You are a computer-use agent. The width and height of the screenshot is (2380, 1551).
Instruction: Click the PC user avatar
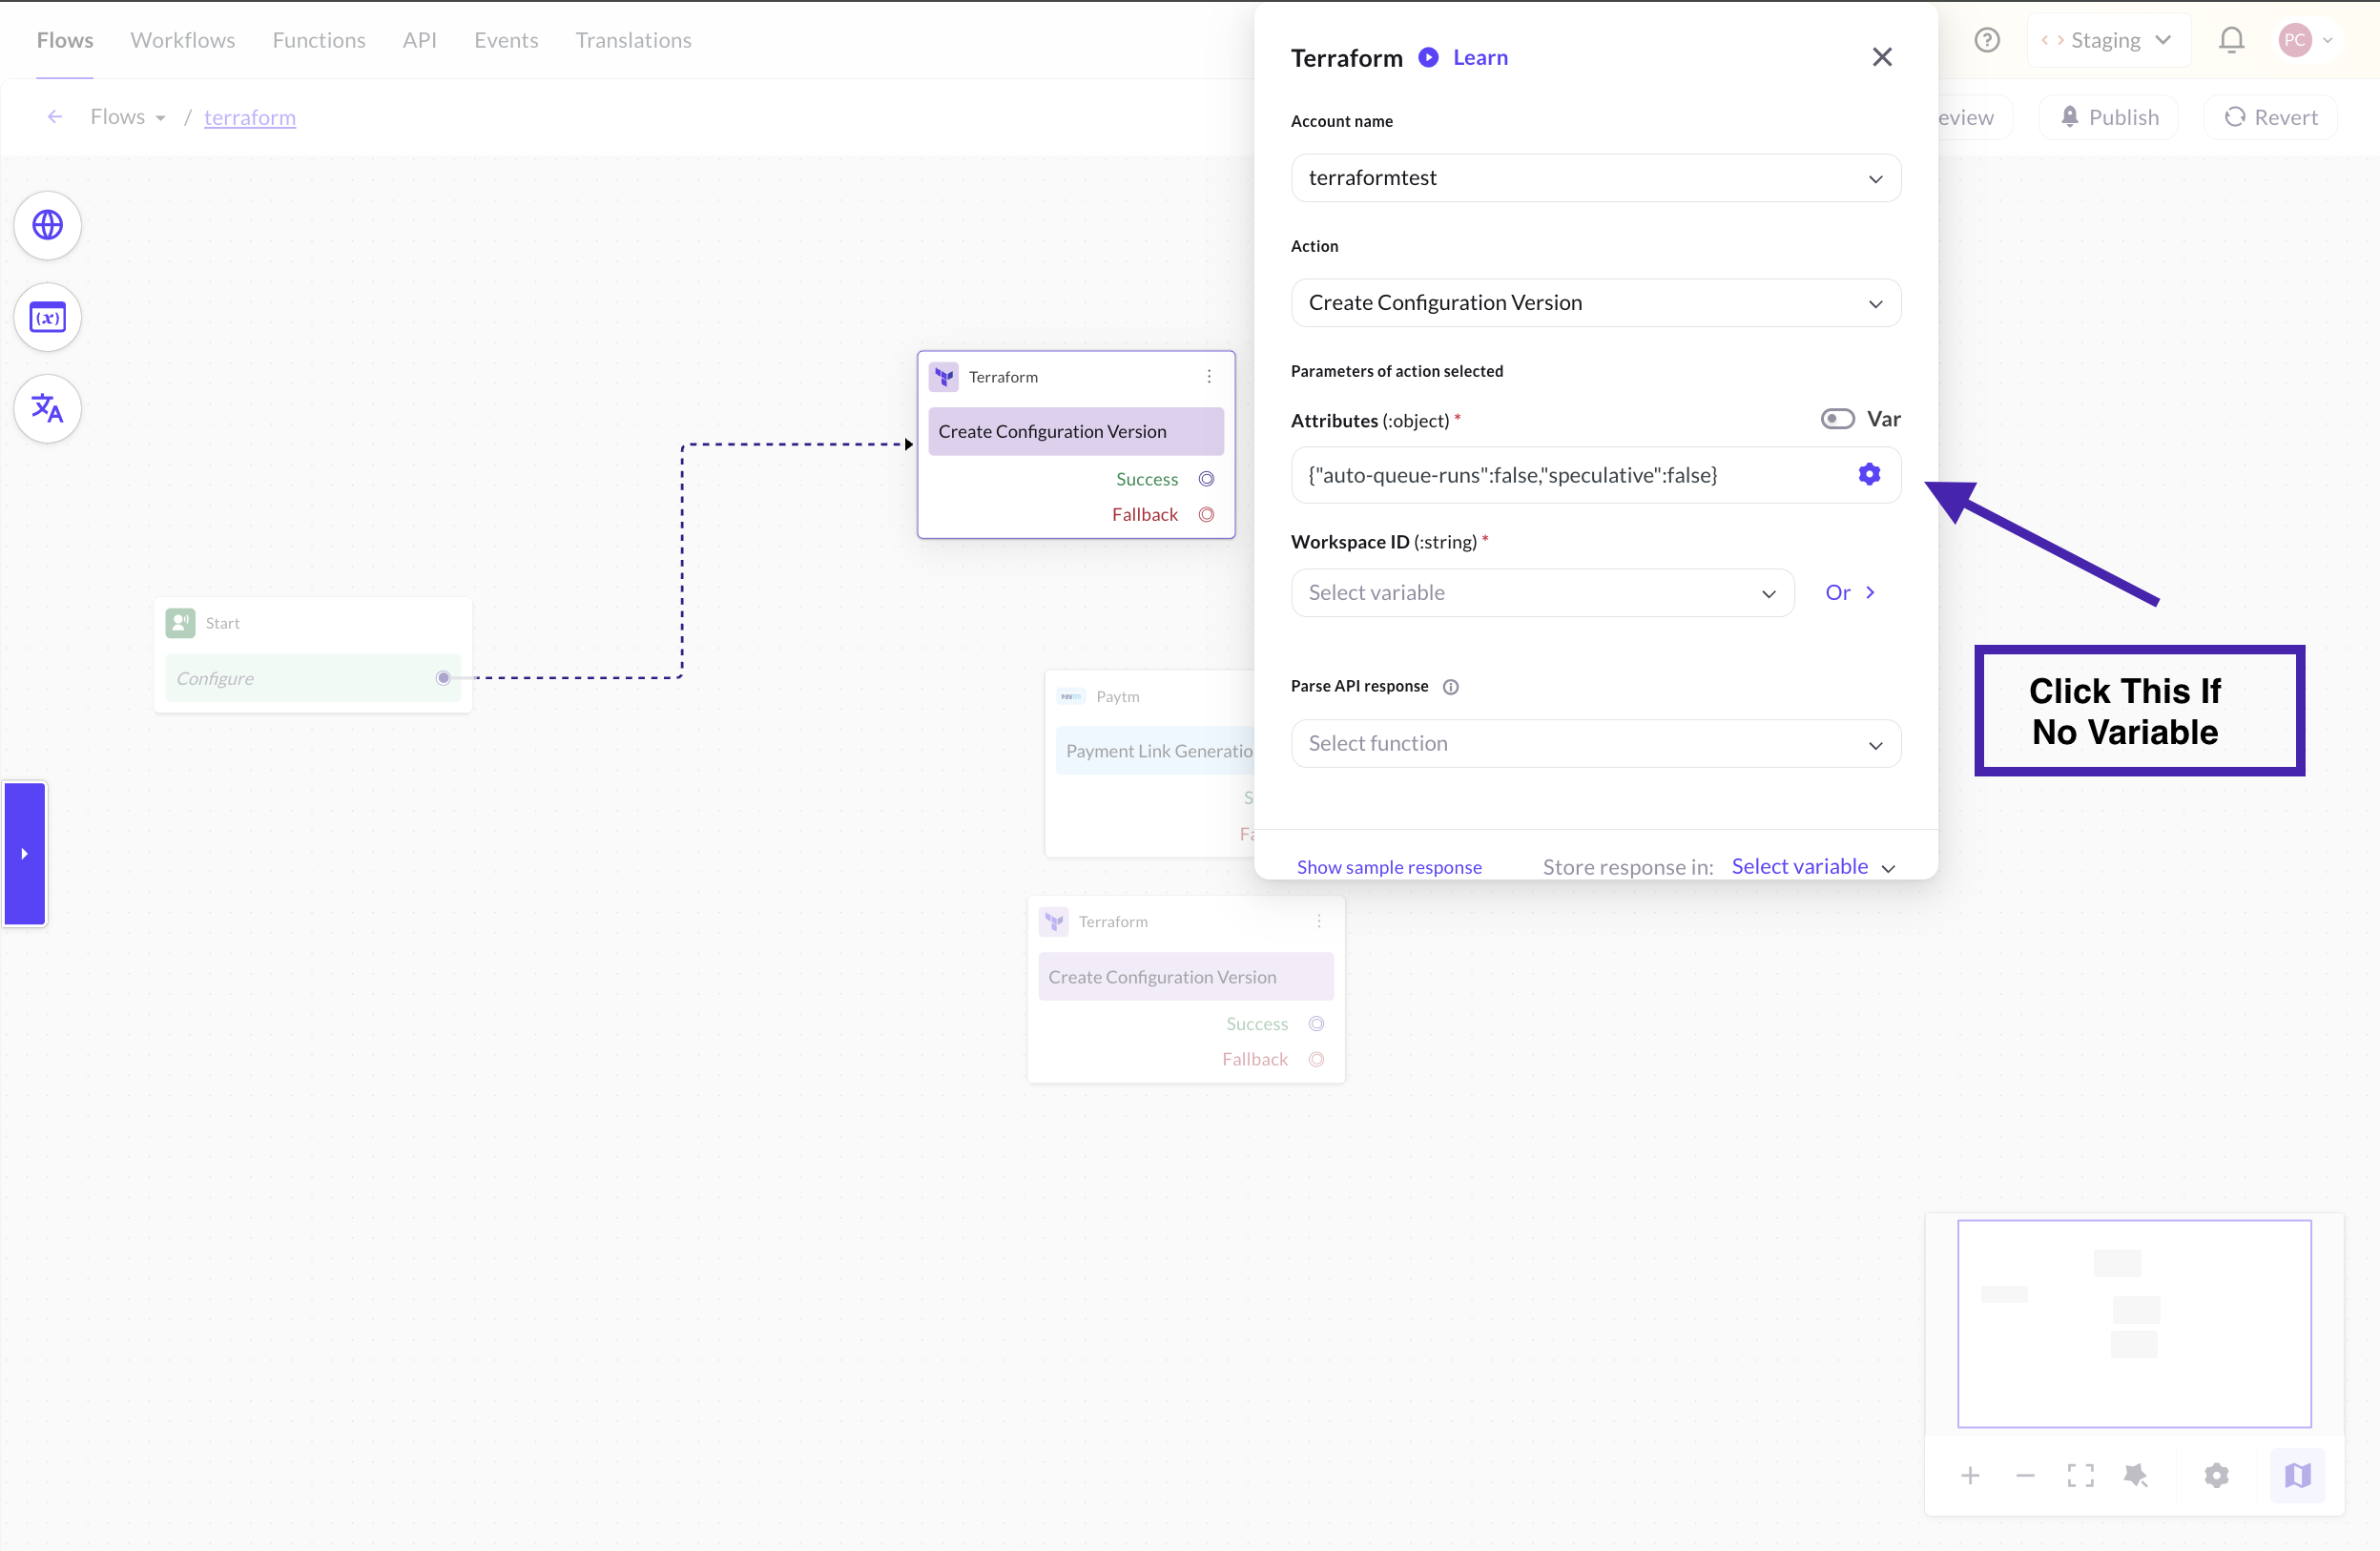click(2295, 40)
